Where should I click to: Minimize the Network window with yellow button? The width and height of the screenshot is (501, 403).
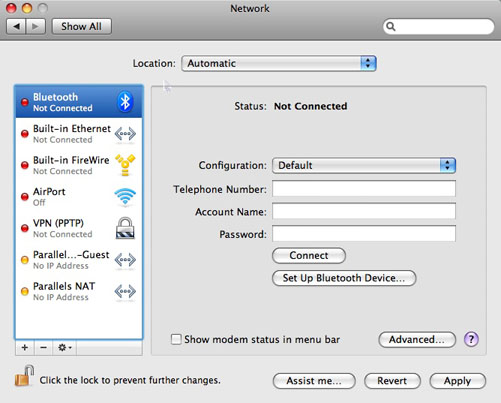click(27, 8)
